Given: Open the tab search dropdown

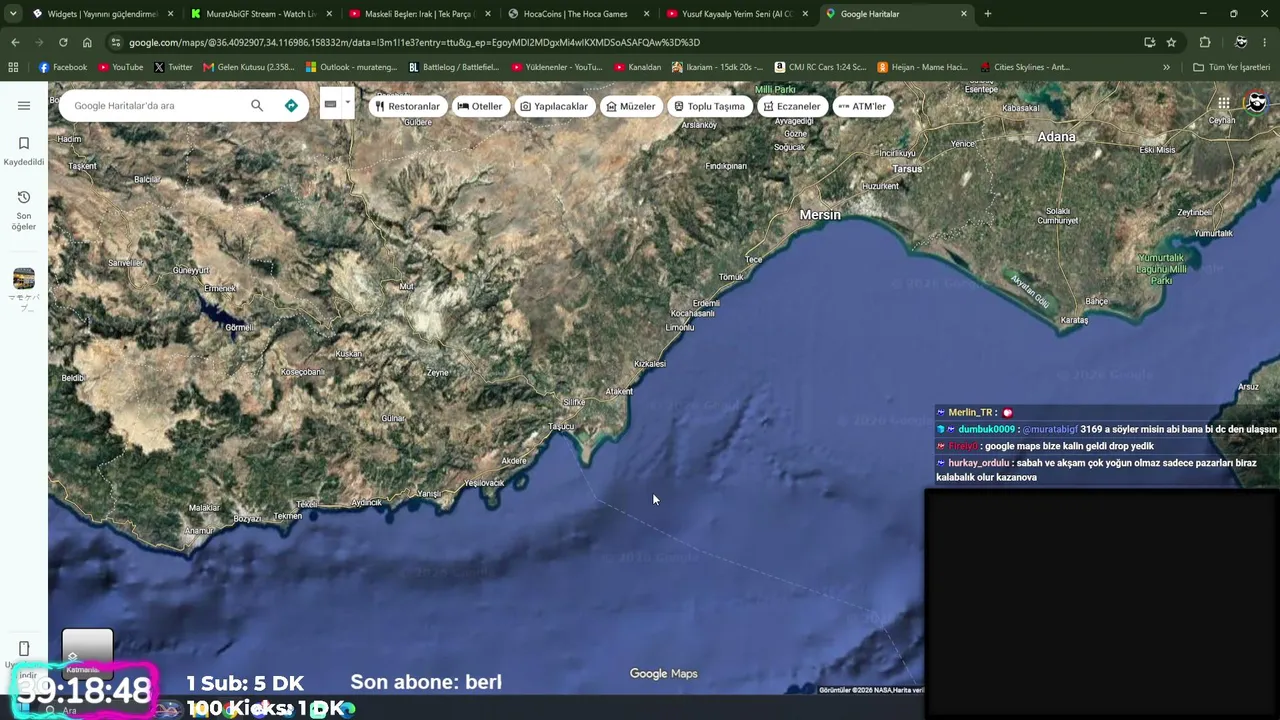Looking at the screenshot, I should tap(12, 14).
